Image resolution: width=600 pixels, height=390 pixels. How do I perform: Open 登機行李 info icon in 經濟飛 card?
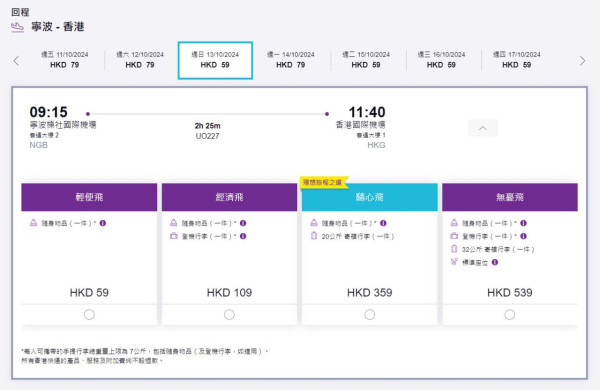pos(243,236)
